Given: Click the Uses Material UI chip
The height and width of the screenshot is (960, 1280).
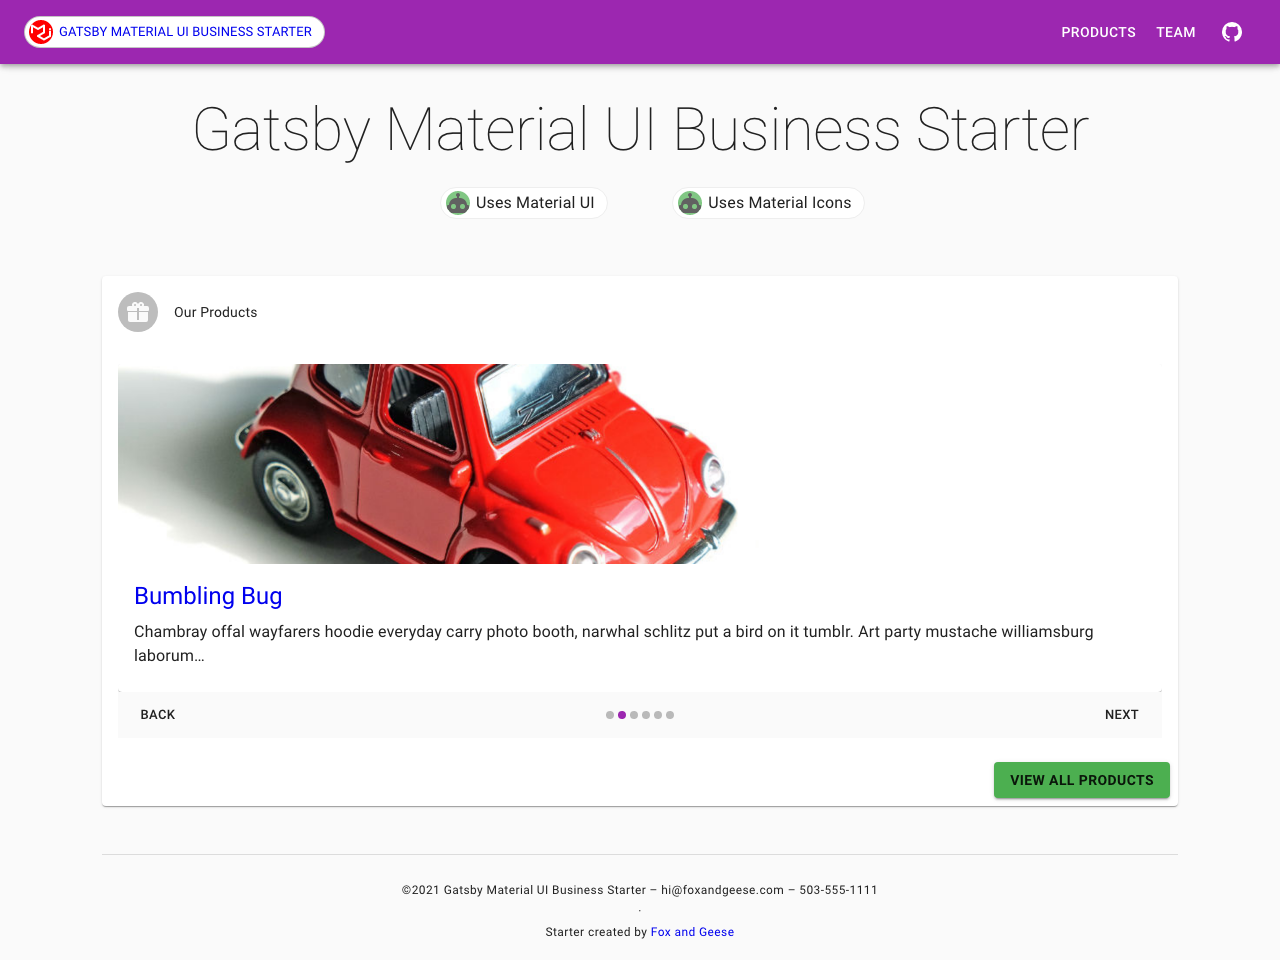Looking at the screenshot, I should click(x=523, y=202).
